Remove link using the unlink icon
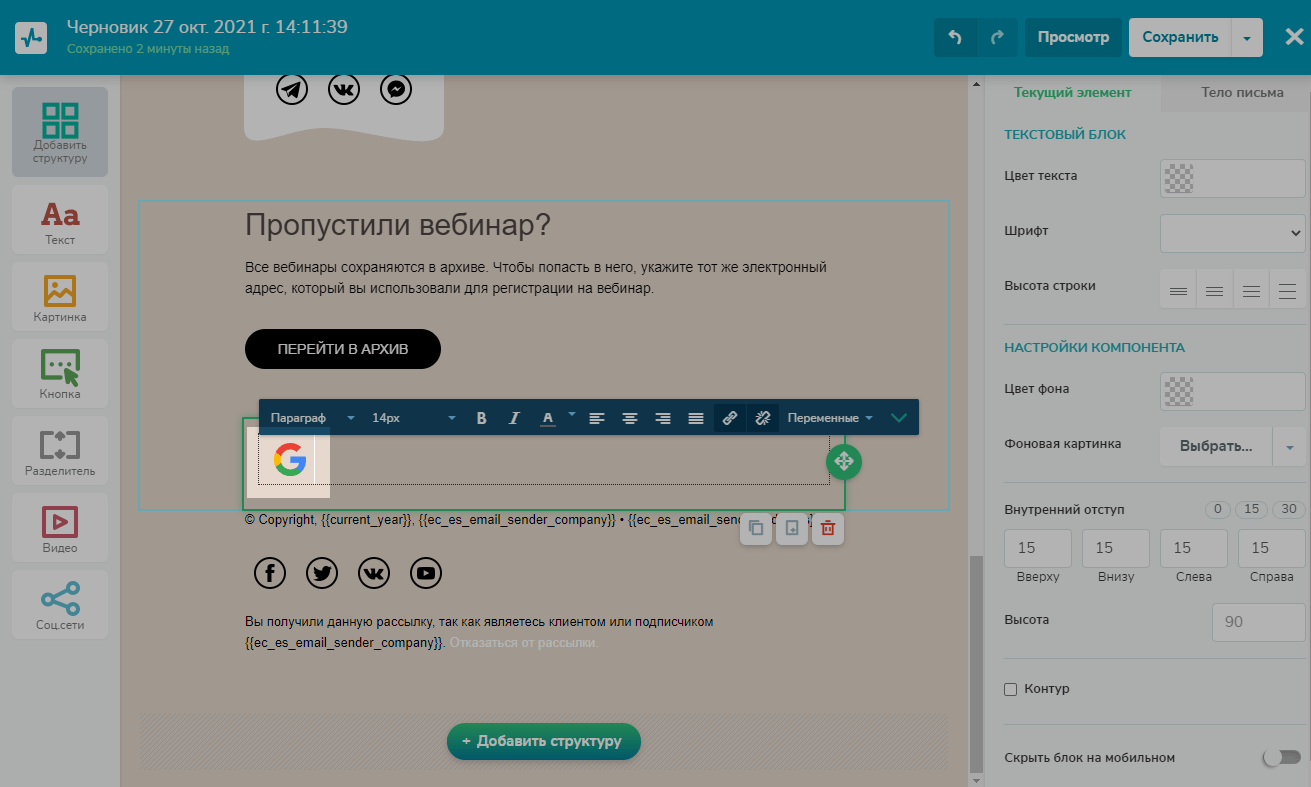Image resolution: width=1311 pixels, height=787 pixels. 763,418
